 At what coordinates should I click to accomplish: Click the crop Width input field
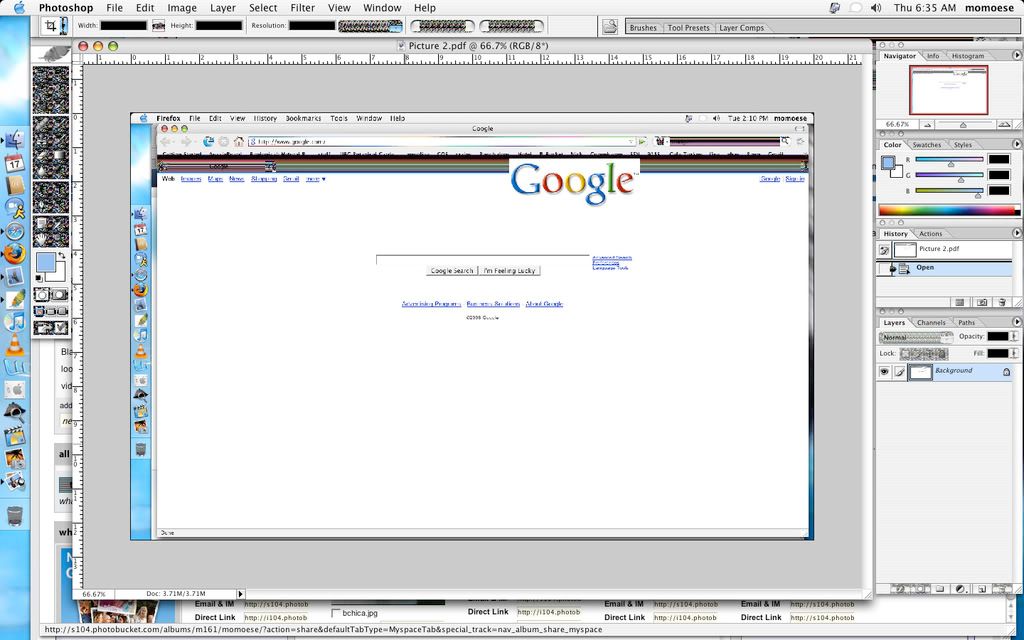(123, 25)
